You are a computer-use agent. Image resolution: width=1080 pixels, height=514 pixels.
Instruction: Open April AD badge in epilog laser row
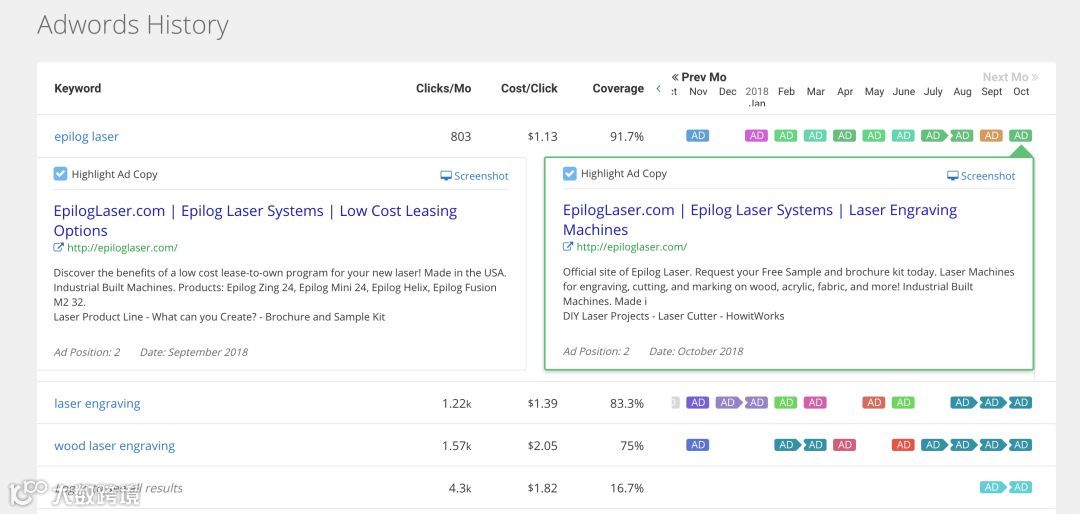point(844,136)
